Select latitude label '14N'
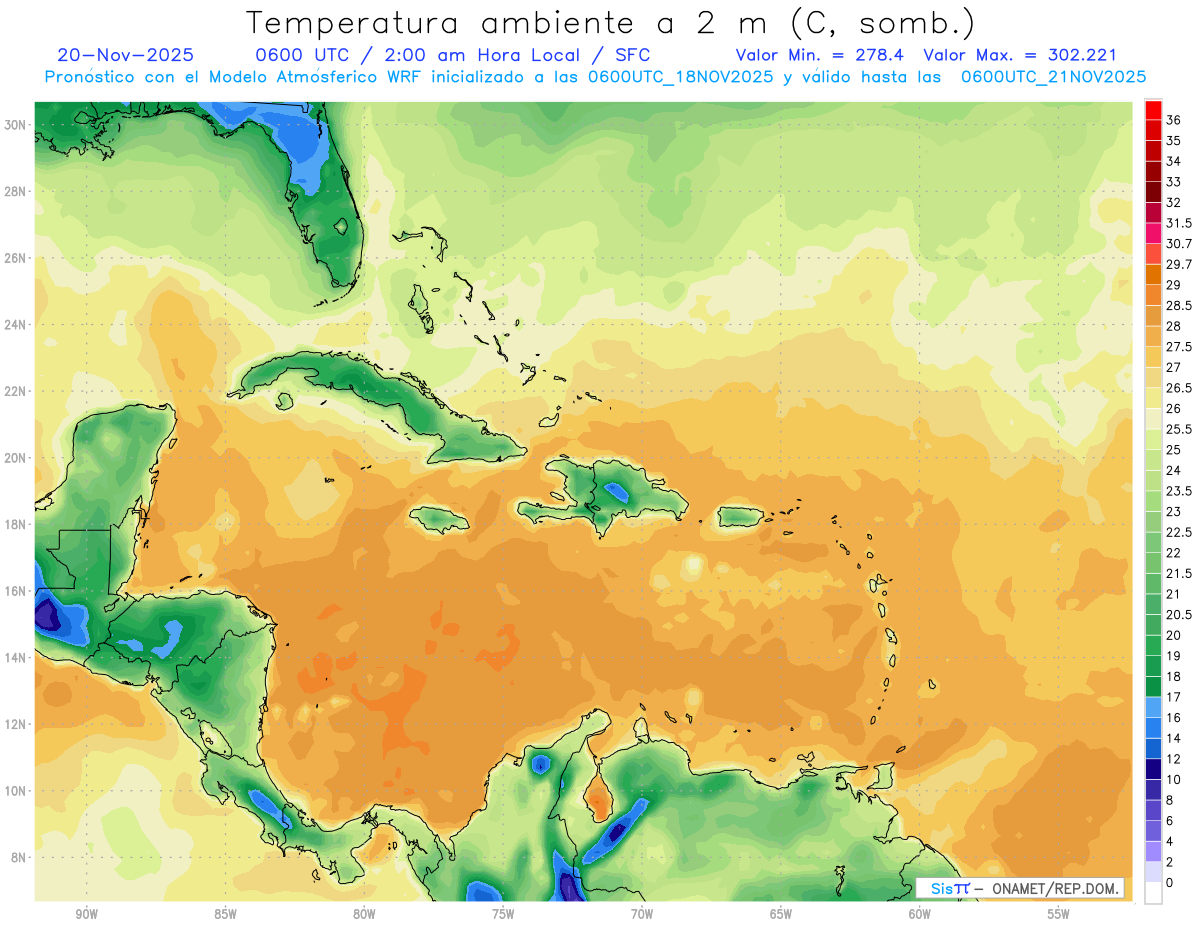1200x927 pixels. click(x=15, y=657)
